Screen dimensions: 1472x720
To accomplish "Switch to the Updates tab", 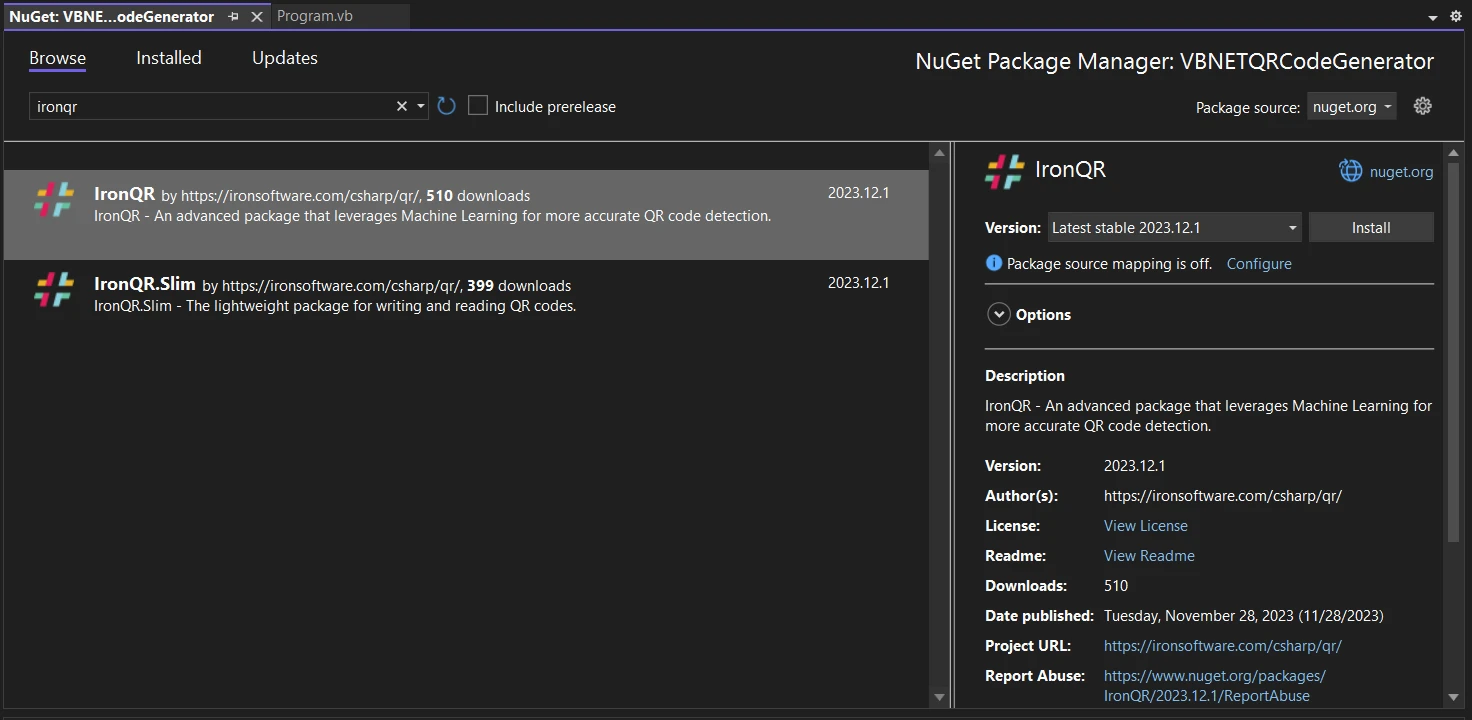I will 285,58.
